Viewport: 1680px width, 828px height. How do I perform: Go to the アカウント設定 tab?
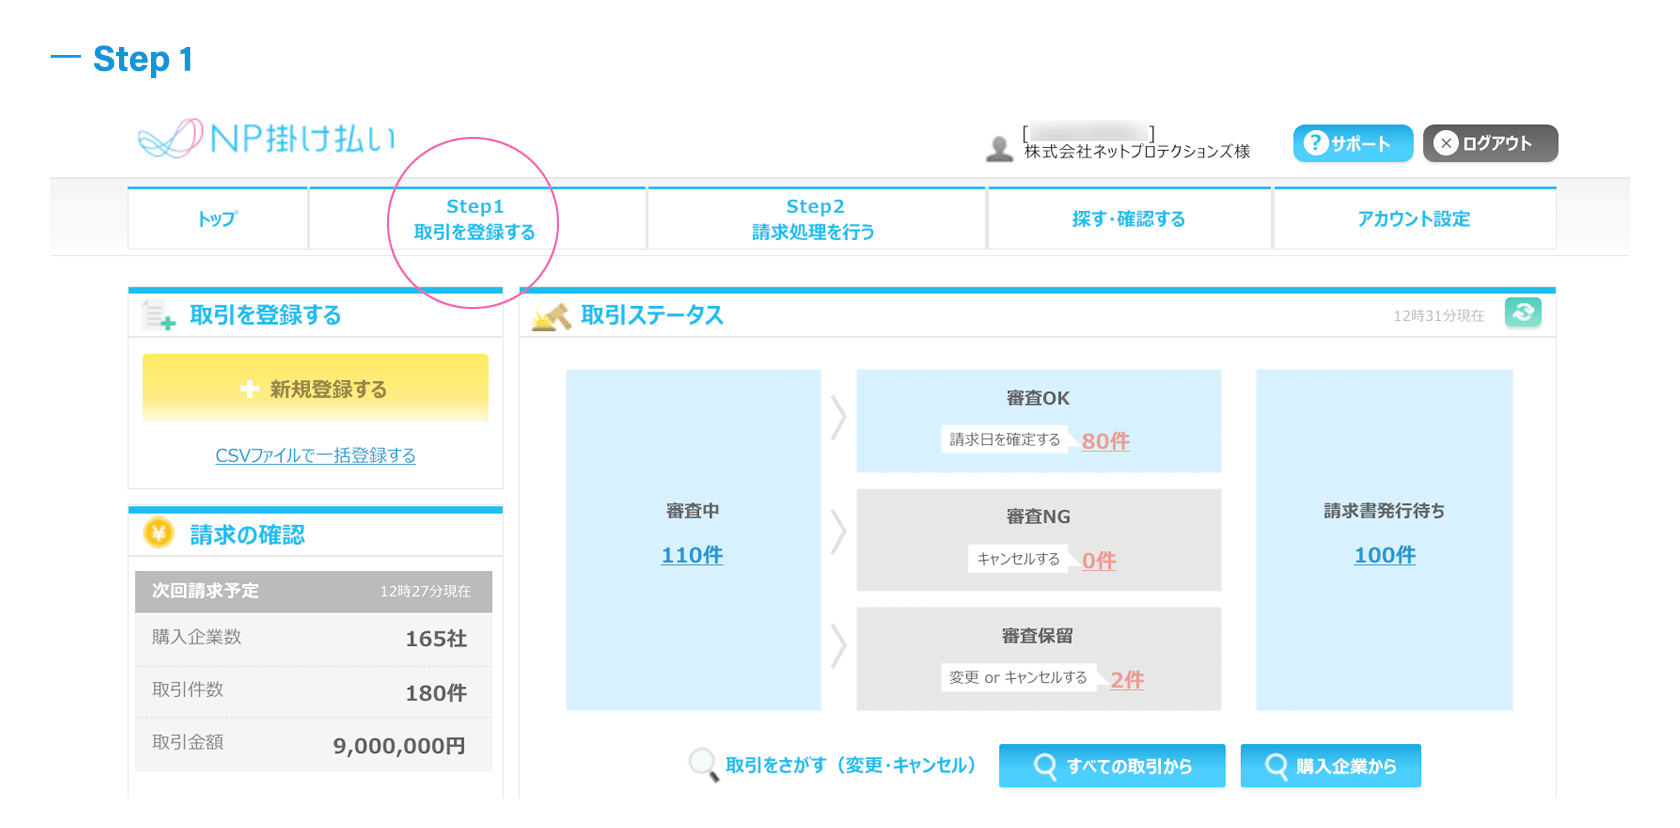(1414, 218)
